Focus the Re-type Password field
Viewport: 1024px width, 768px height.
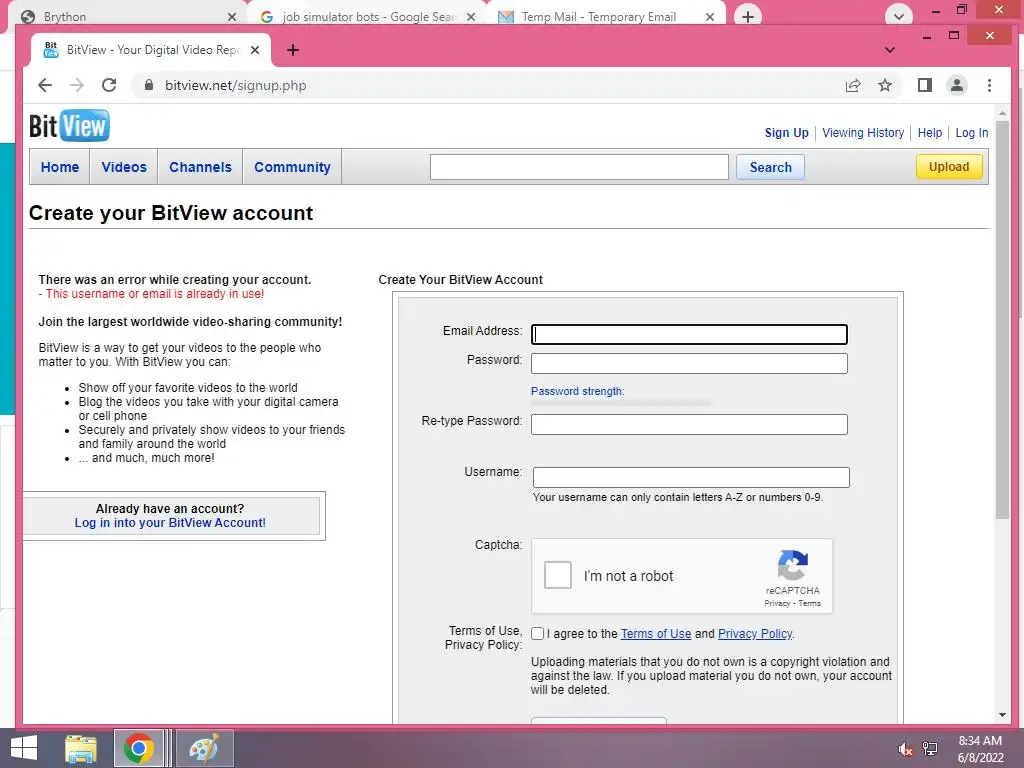tap(689, 424)
